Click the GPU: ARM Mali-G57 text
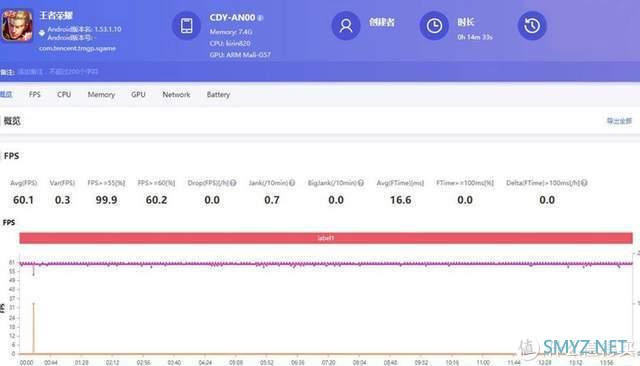This screenshot has height=366, width=640. tap(240, 54)
